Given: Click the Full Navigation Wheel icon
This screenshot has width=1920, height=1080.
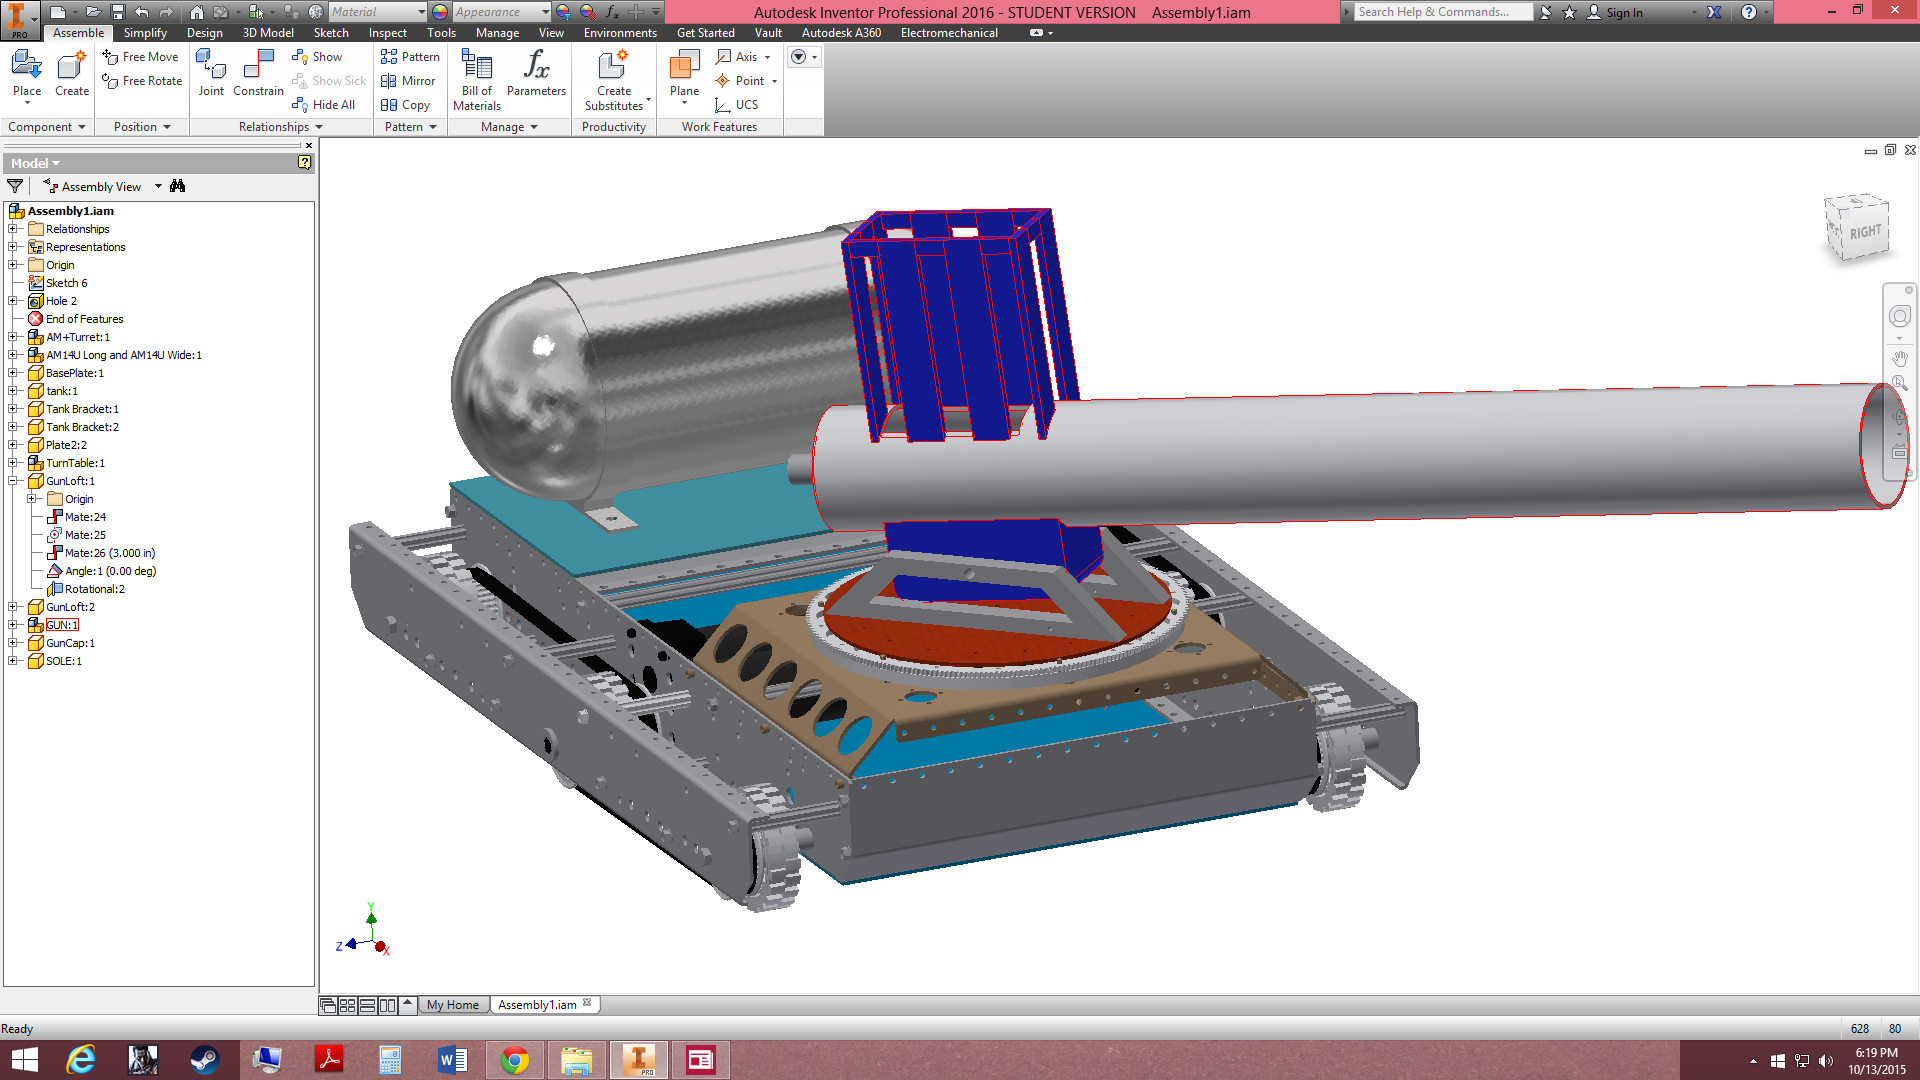Looking at the screenshot, I should point(1899,316).
